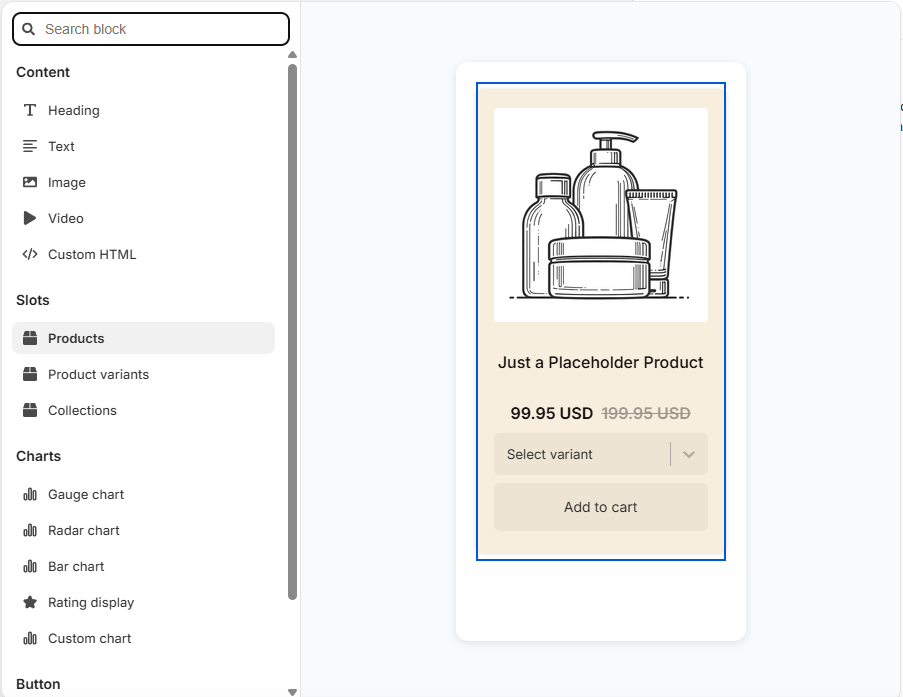Screen dimensions: 903x697
Task: Select the Gauge chart icon
Action: click(x=30, y=494)
